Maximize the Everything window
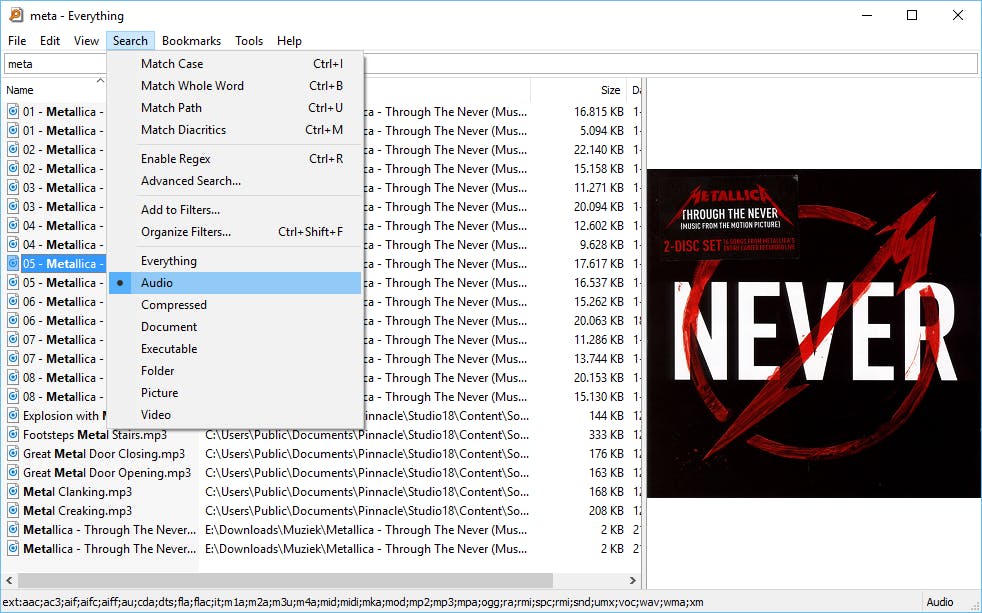Screen dimensions: 982x613 coord(912,15)
